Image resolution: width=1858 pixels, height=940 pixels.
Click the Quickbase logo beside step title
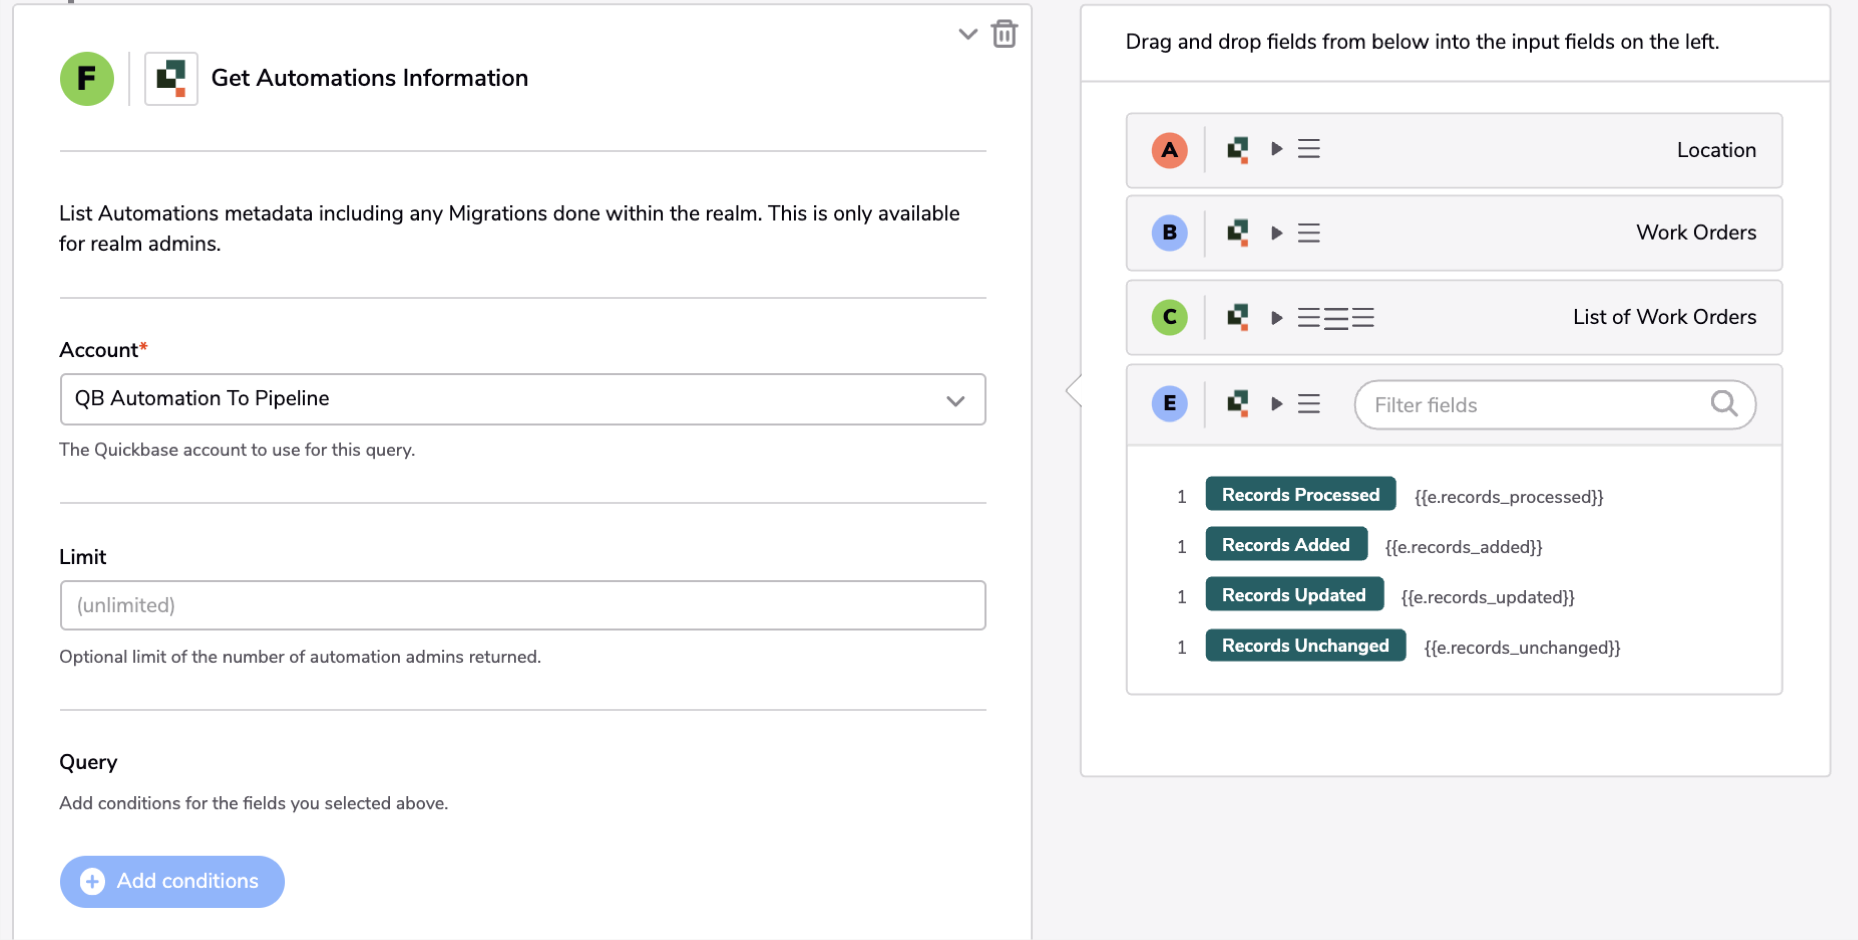tap(171, 79)
